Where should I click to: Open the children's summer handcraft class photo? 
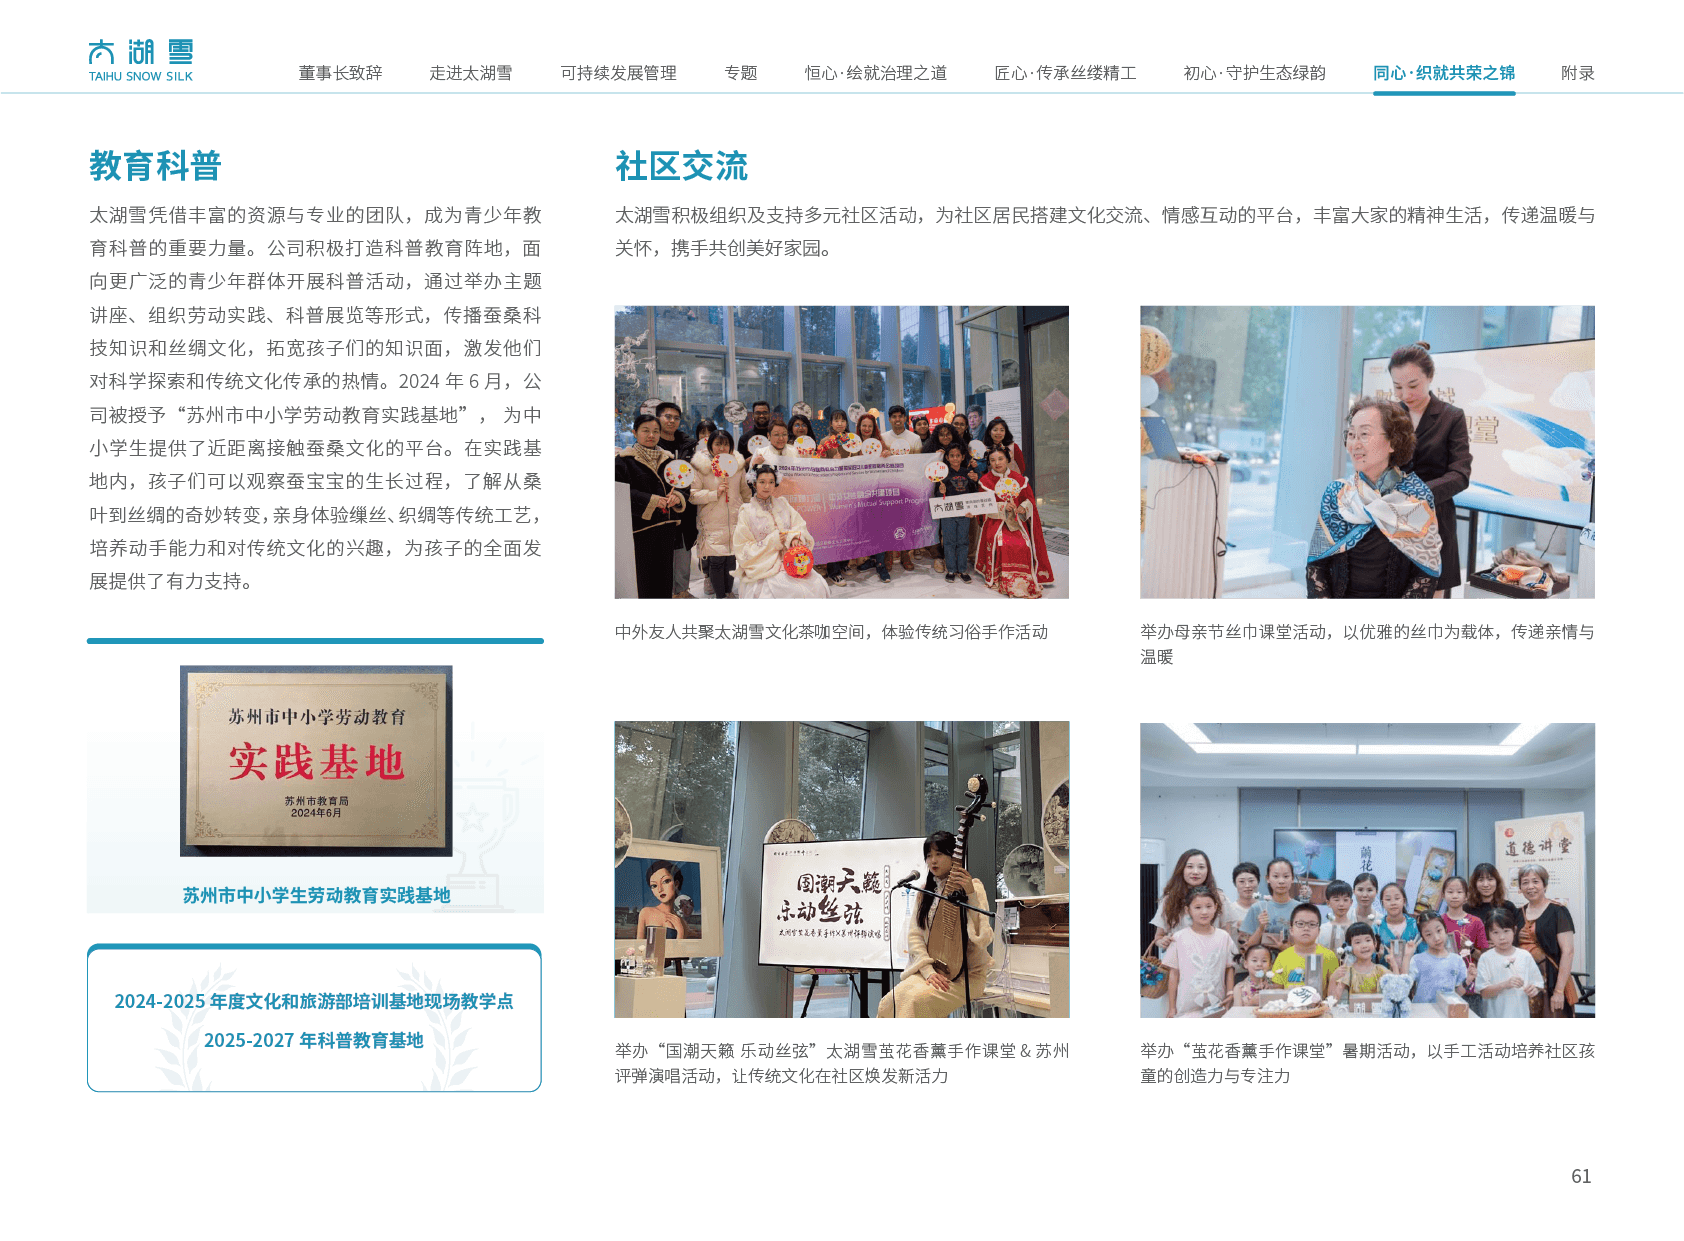1367,870
